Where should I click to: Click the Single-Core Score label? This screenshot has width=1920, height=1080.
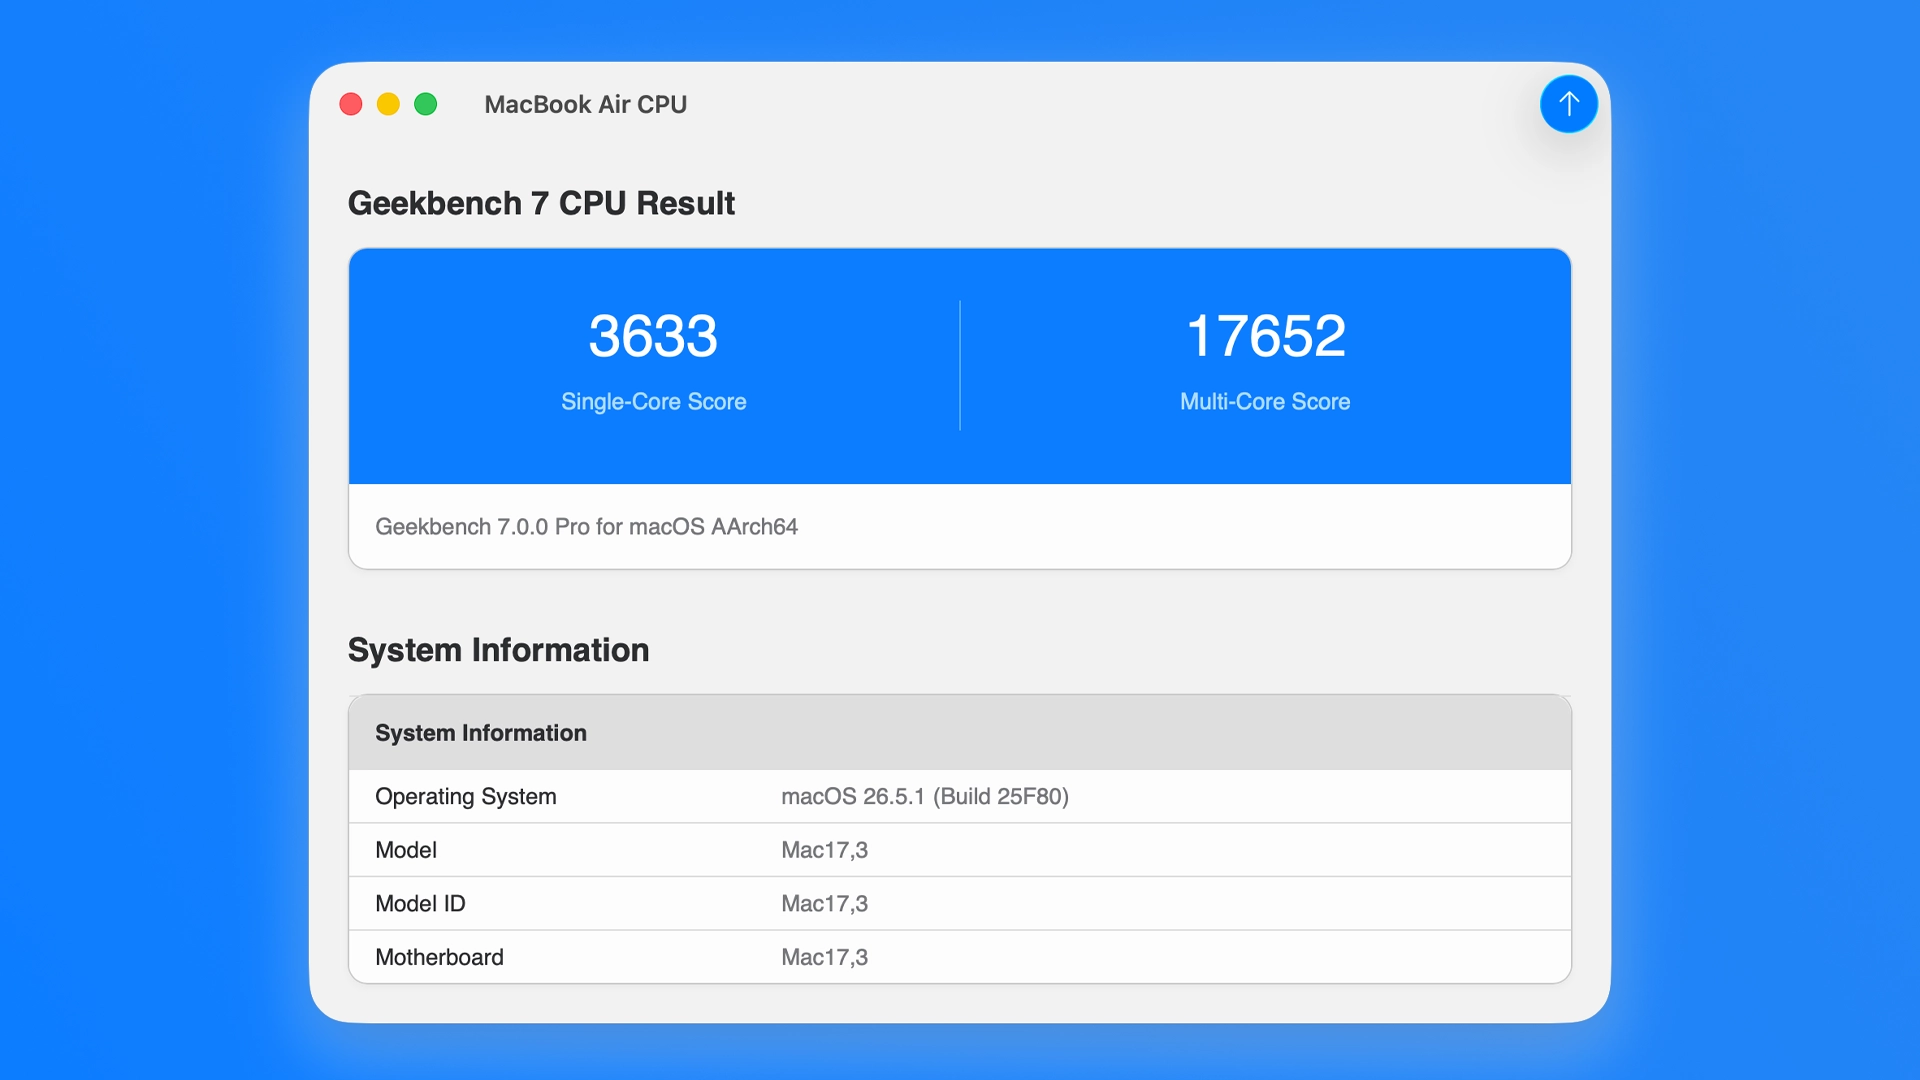point(653,401)
